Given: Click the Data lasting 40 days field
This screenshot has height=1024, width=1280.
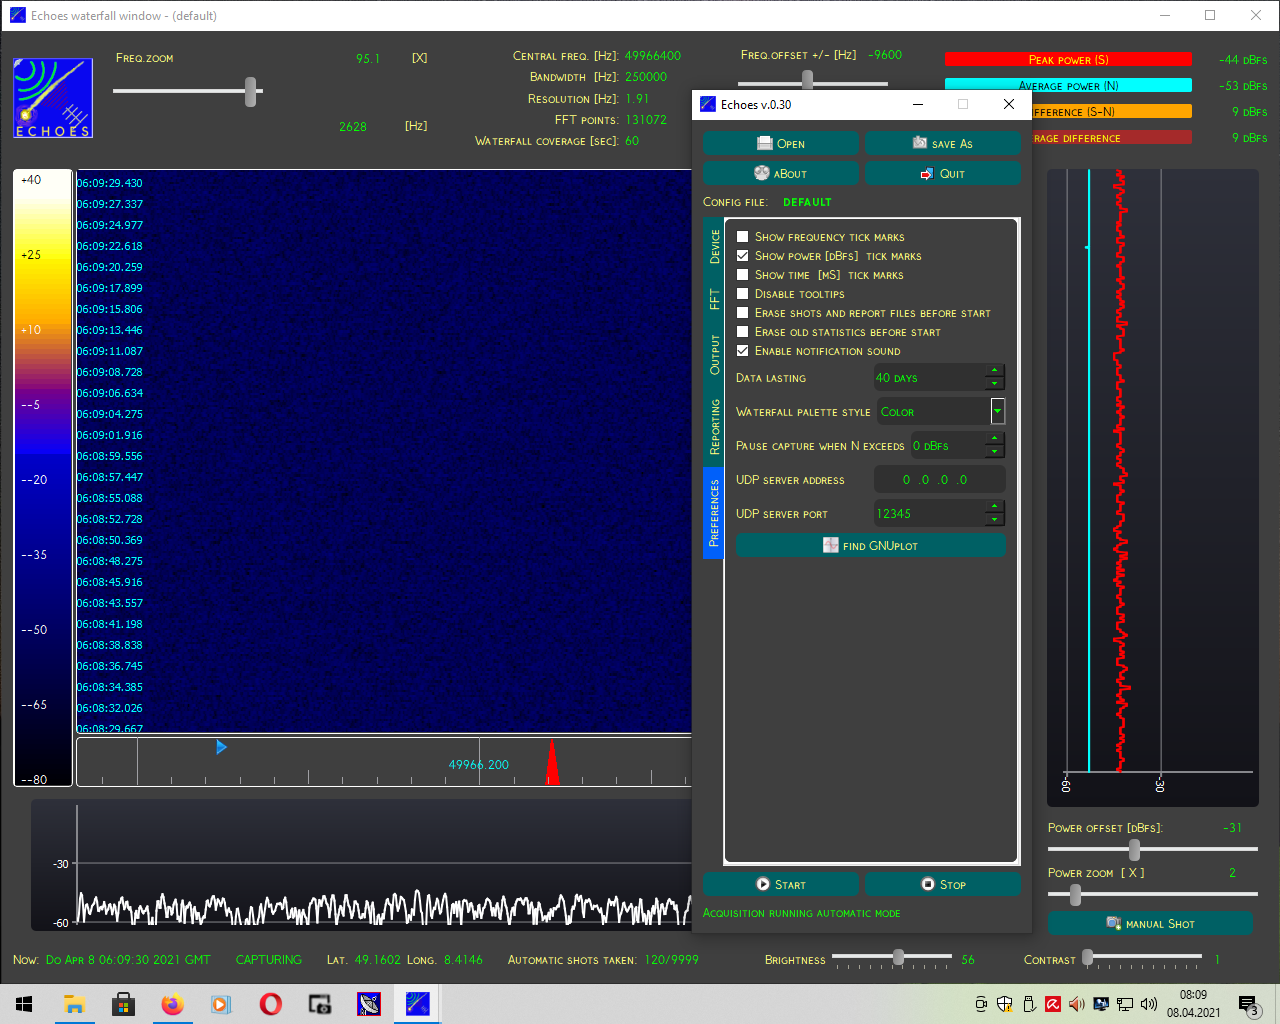Looking at the screenshot, I should pyautogui.click(x=930, y=378).
